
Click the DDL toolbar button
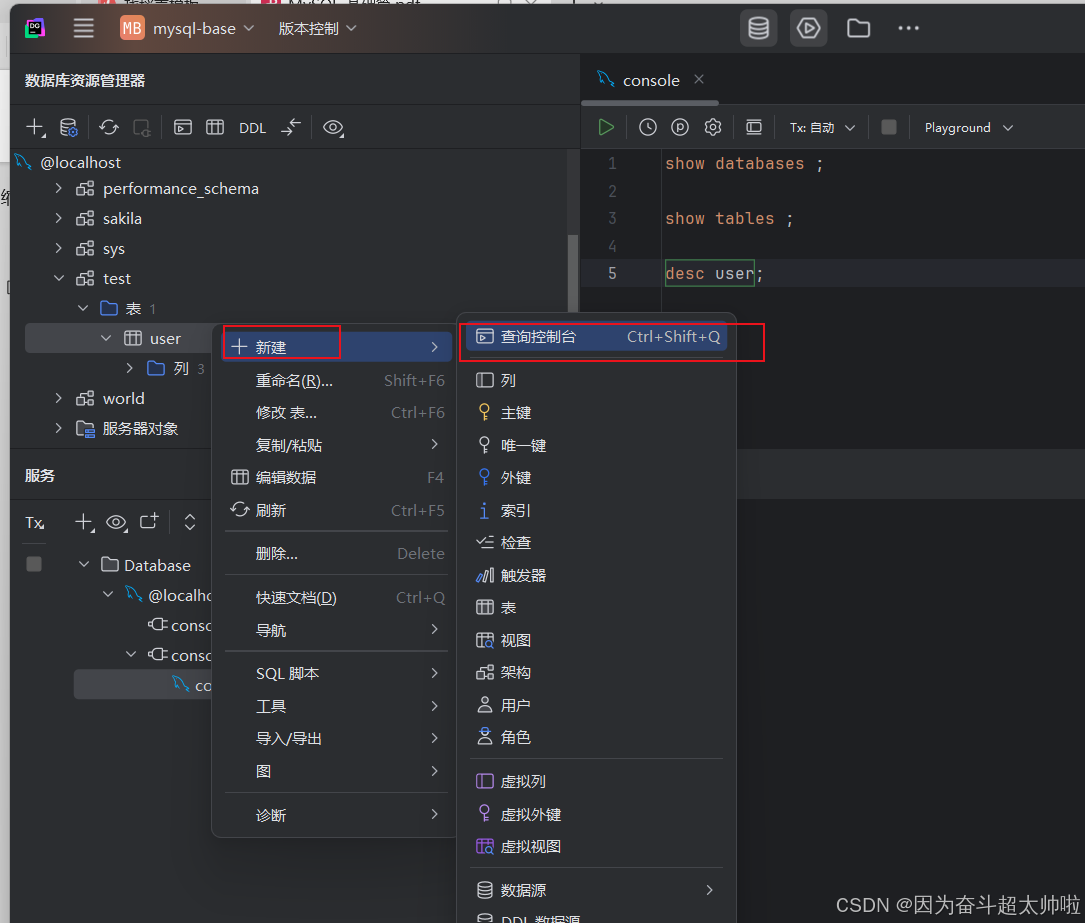tap(253, 128)
